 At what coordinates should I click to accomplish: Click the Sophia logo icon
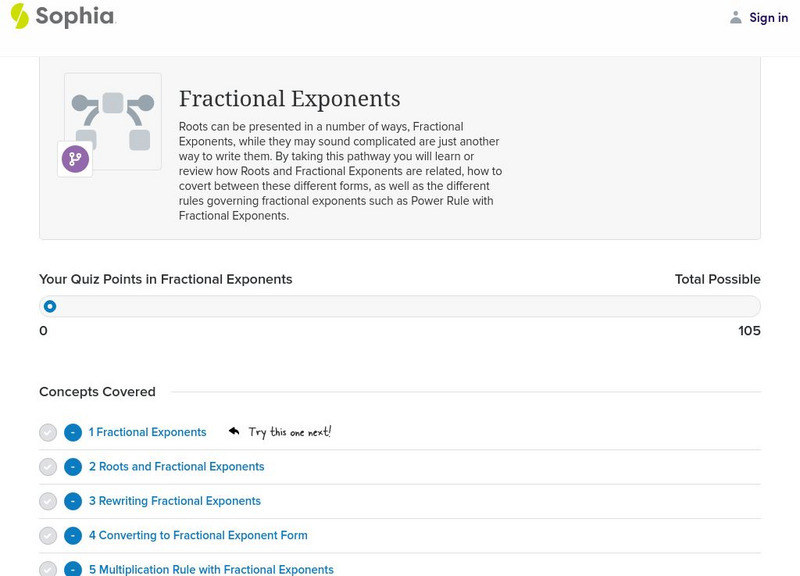tap(20, 16)
